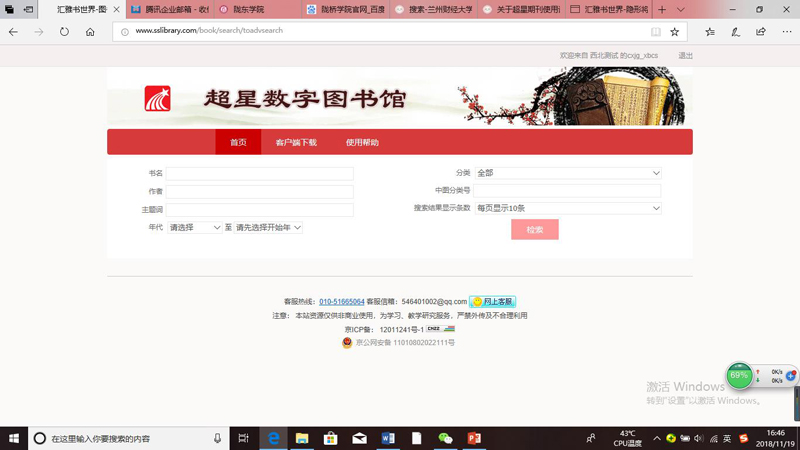Open 使用帮助 page
The height and width of the screenshot is (450, 800).
pyautogui.click(x=362, y=142)
